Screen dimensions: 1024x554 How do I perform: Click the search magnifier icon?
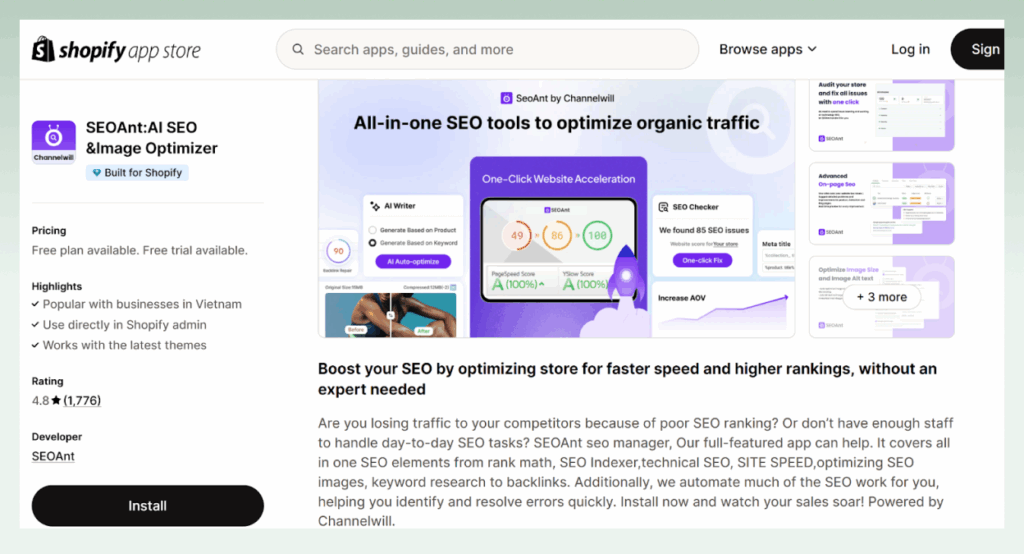(298, 49)
